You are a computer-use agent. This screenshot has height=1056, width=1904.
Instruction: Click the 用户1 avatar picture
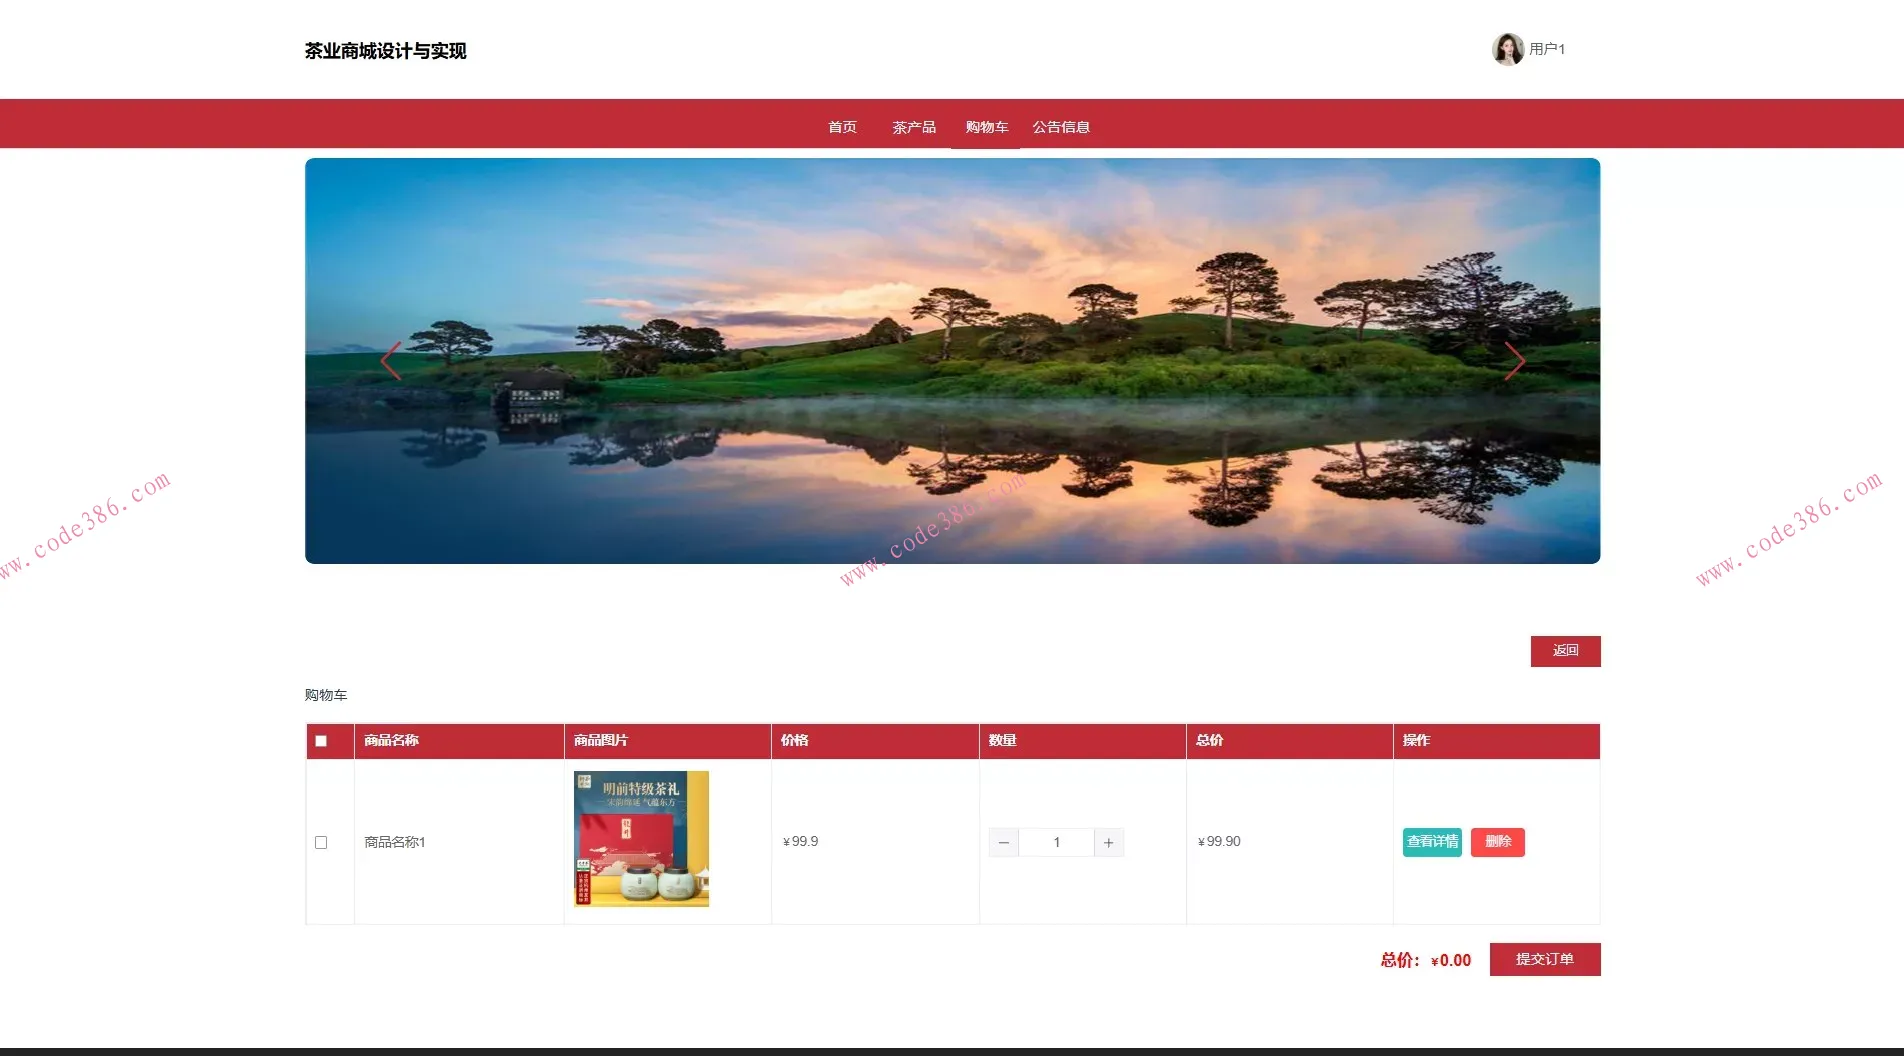tap(1507, 49)
